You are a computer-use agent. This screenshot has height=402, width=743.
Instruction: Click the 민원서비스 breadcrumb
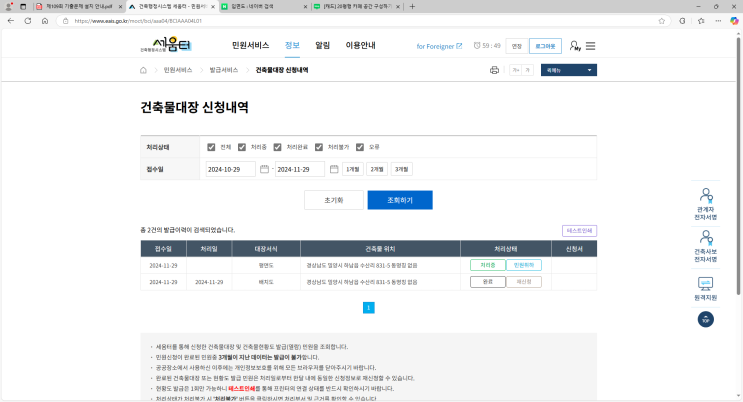click(178, 70)
